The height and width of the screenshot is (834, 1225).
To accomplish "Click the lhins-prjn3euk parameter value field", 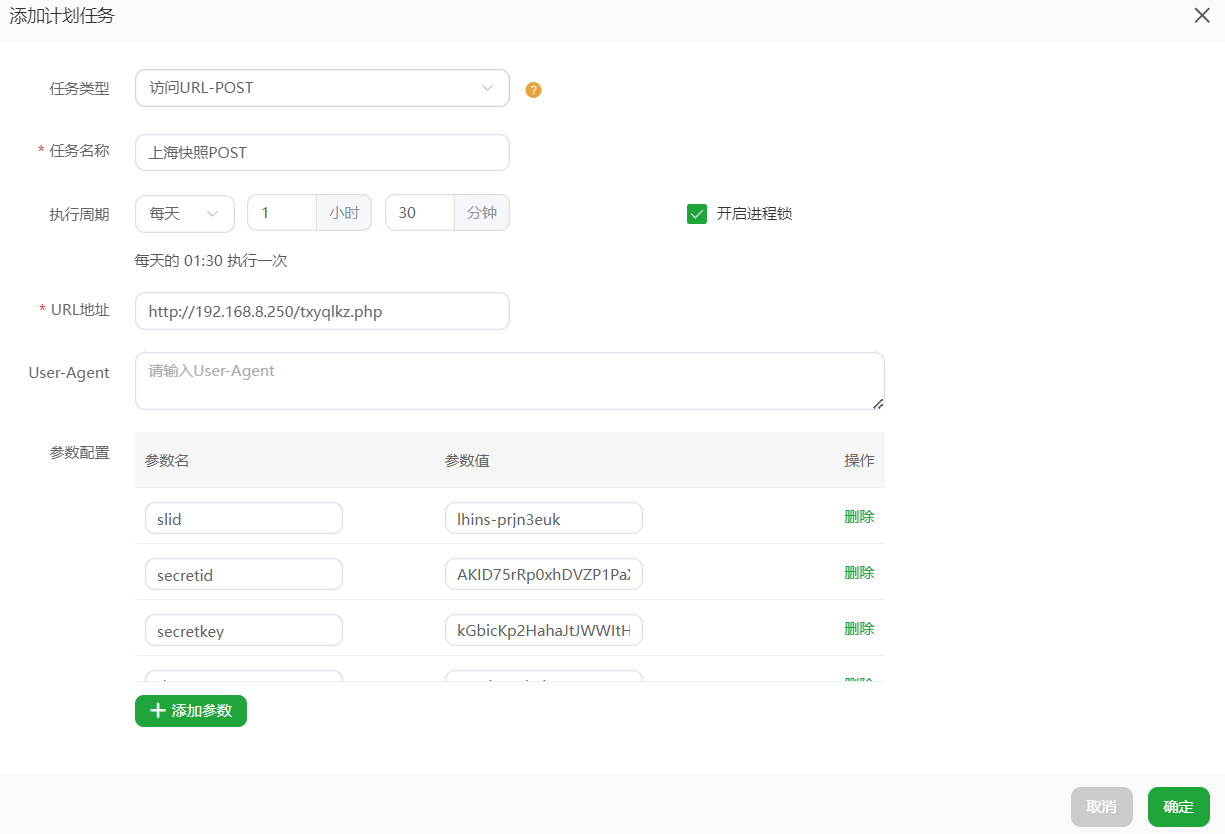I will [543, 519].
